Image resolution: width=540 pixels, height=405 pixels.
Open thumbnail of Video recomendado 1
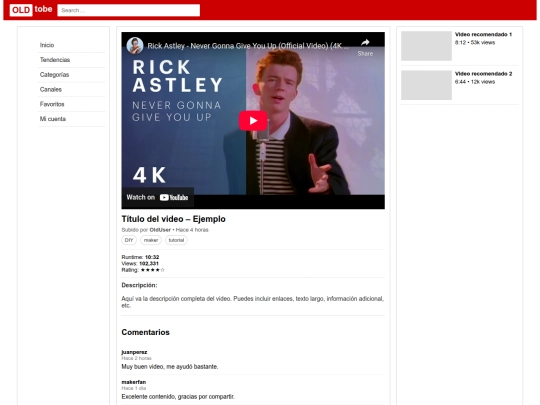(x=426, y=46)
